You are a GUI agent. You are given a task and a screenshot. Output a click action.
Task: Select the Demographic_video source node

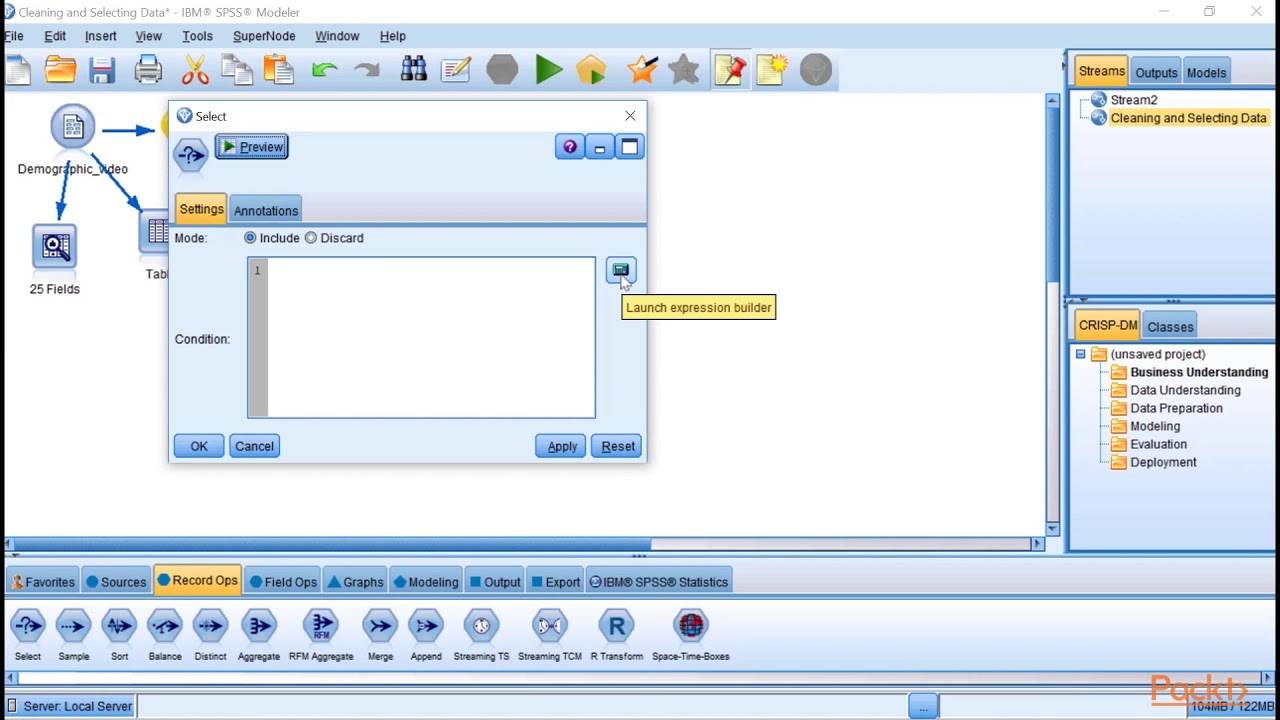point(72,128)
